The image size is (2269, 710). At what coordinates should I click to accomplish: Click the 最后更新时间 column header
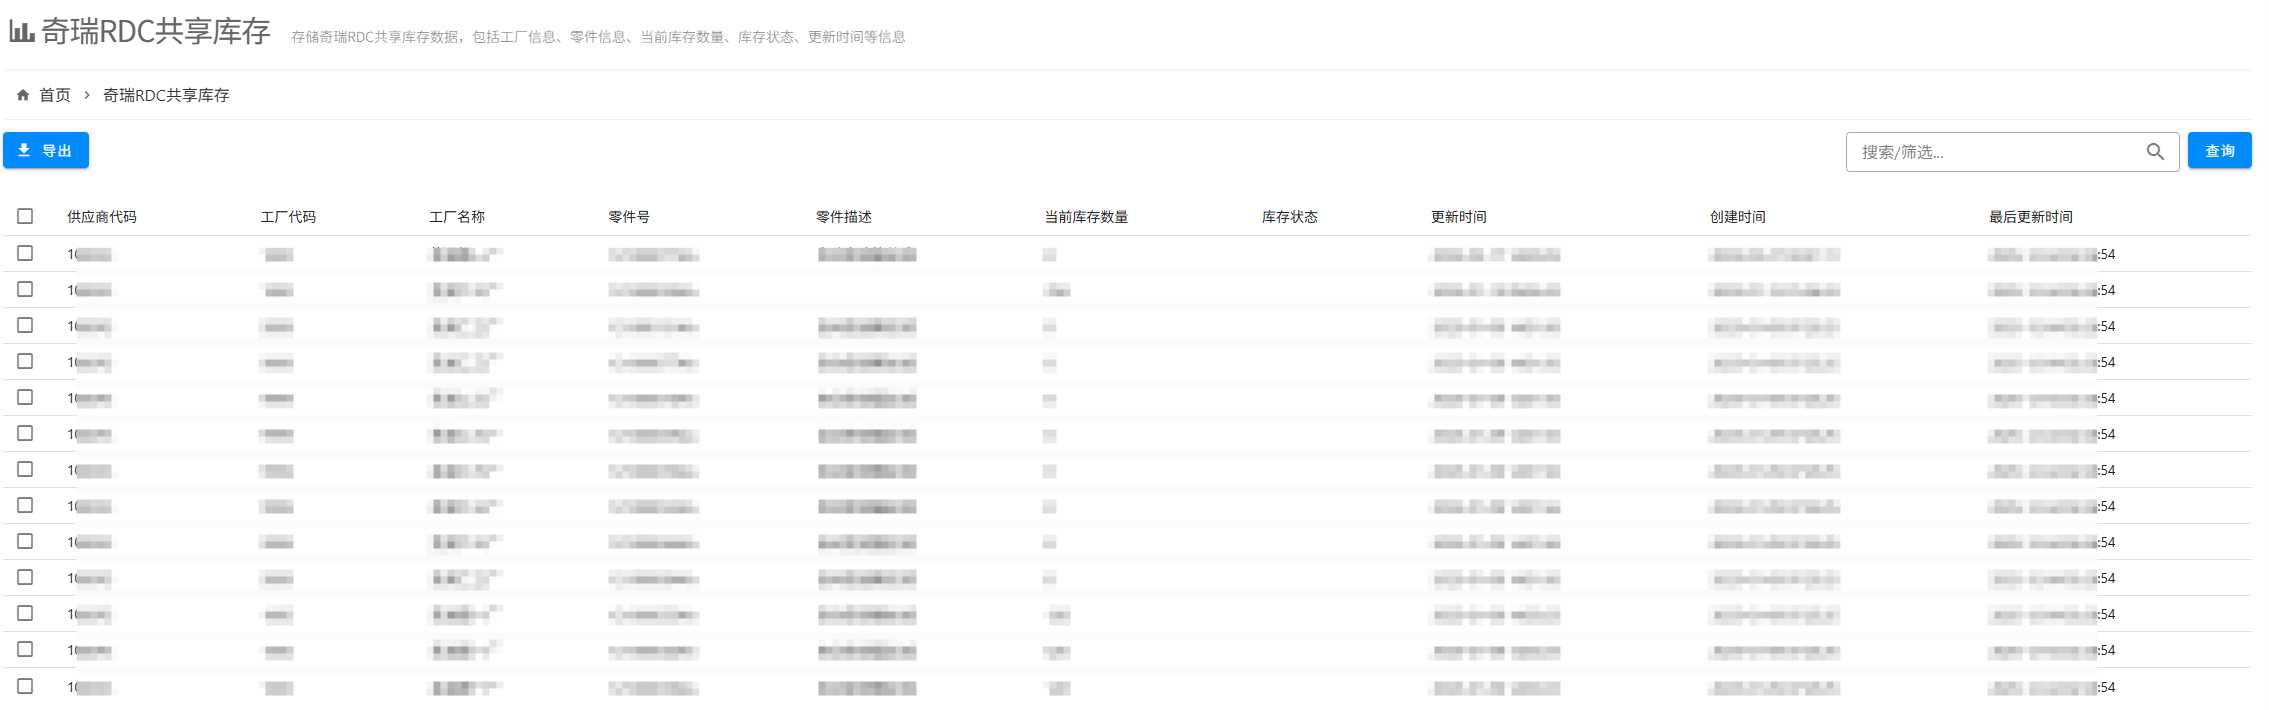coord(2030,217)
